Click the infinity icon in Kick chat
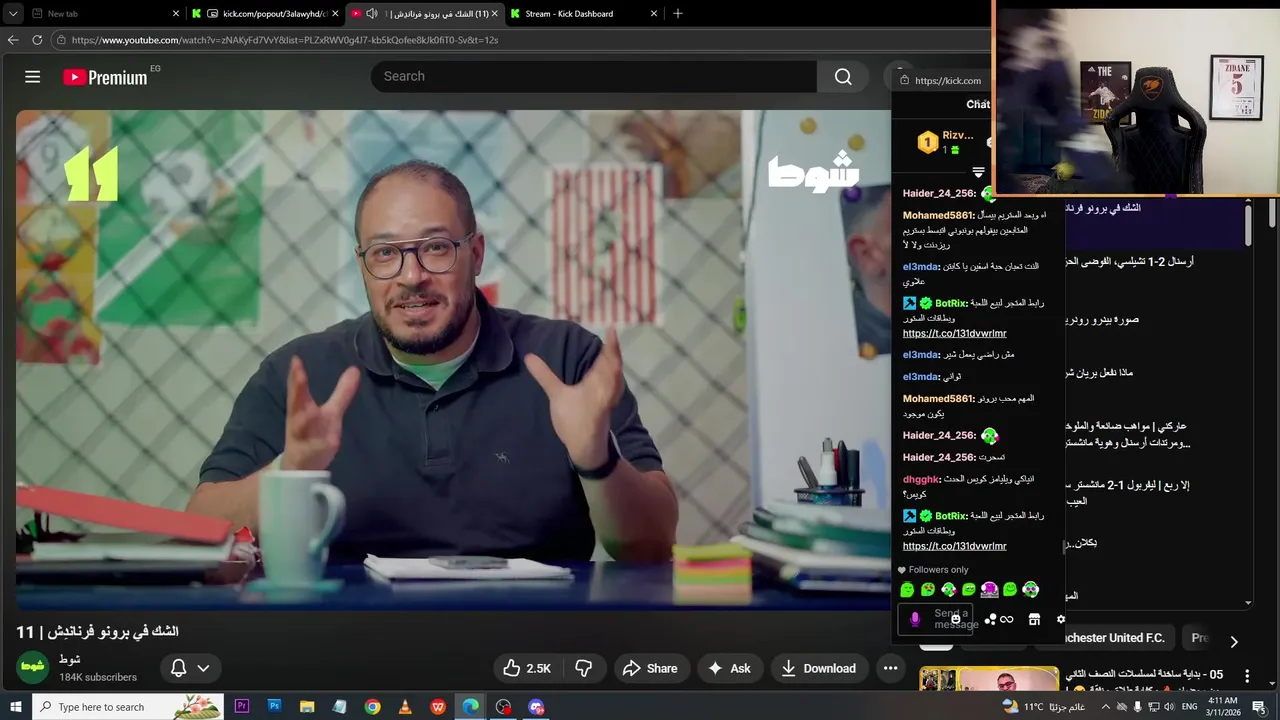The image size is (1280, 720). [x=1007, y=620]
